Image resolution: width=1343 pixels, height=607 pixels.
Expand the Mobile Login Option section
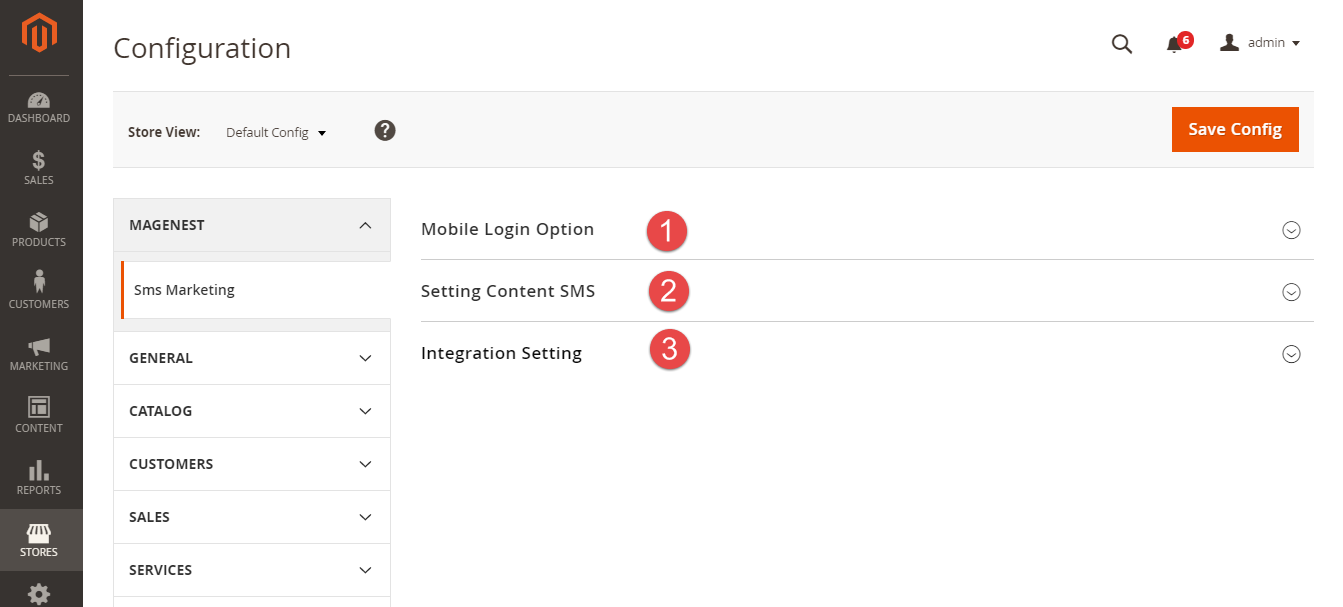(1291, 230)
